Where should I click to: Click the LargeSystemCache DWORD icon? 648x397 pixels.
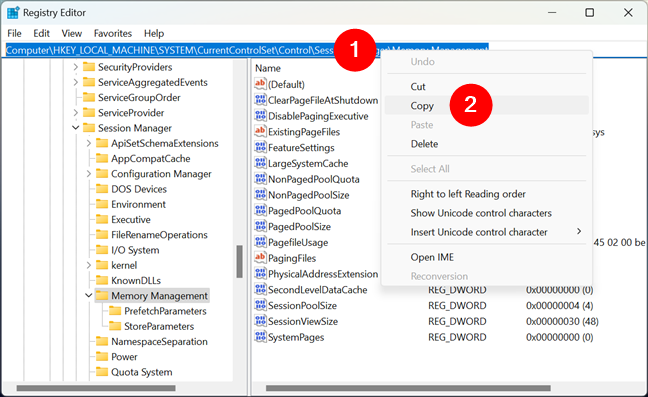pos(260,163)
